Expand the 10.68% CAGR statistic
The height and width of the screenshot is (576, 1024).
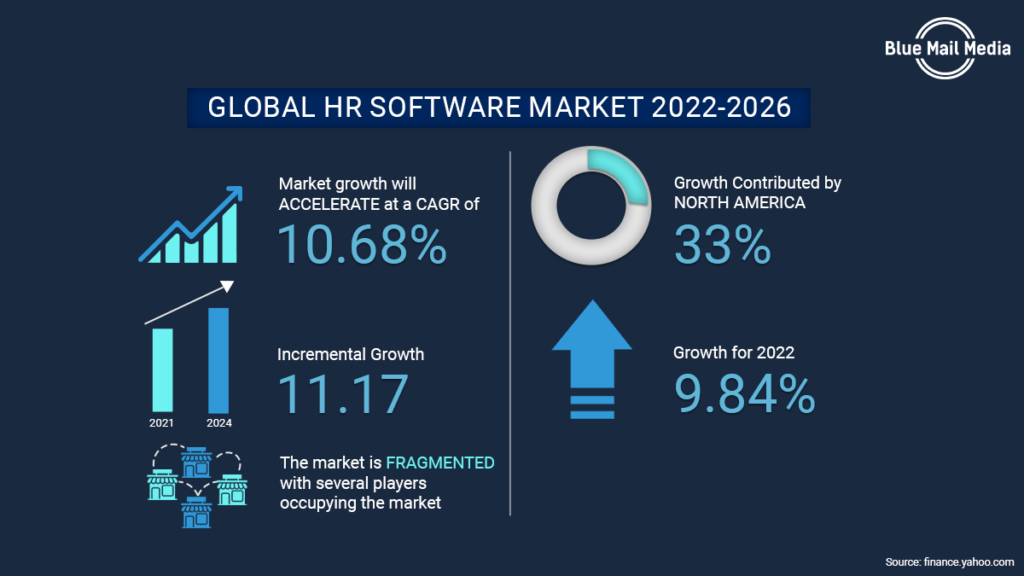363,244
